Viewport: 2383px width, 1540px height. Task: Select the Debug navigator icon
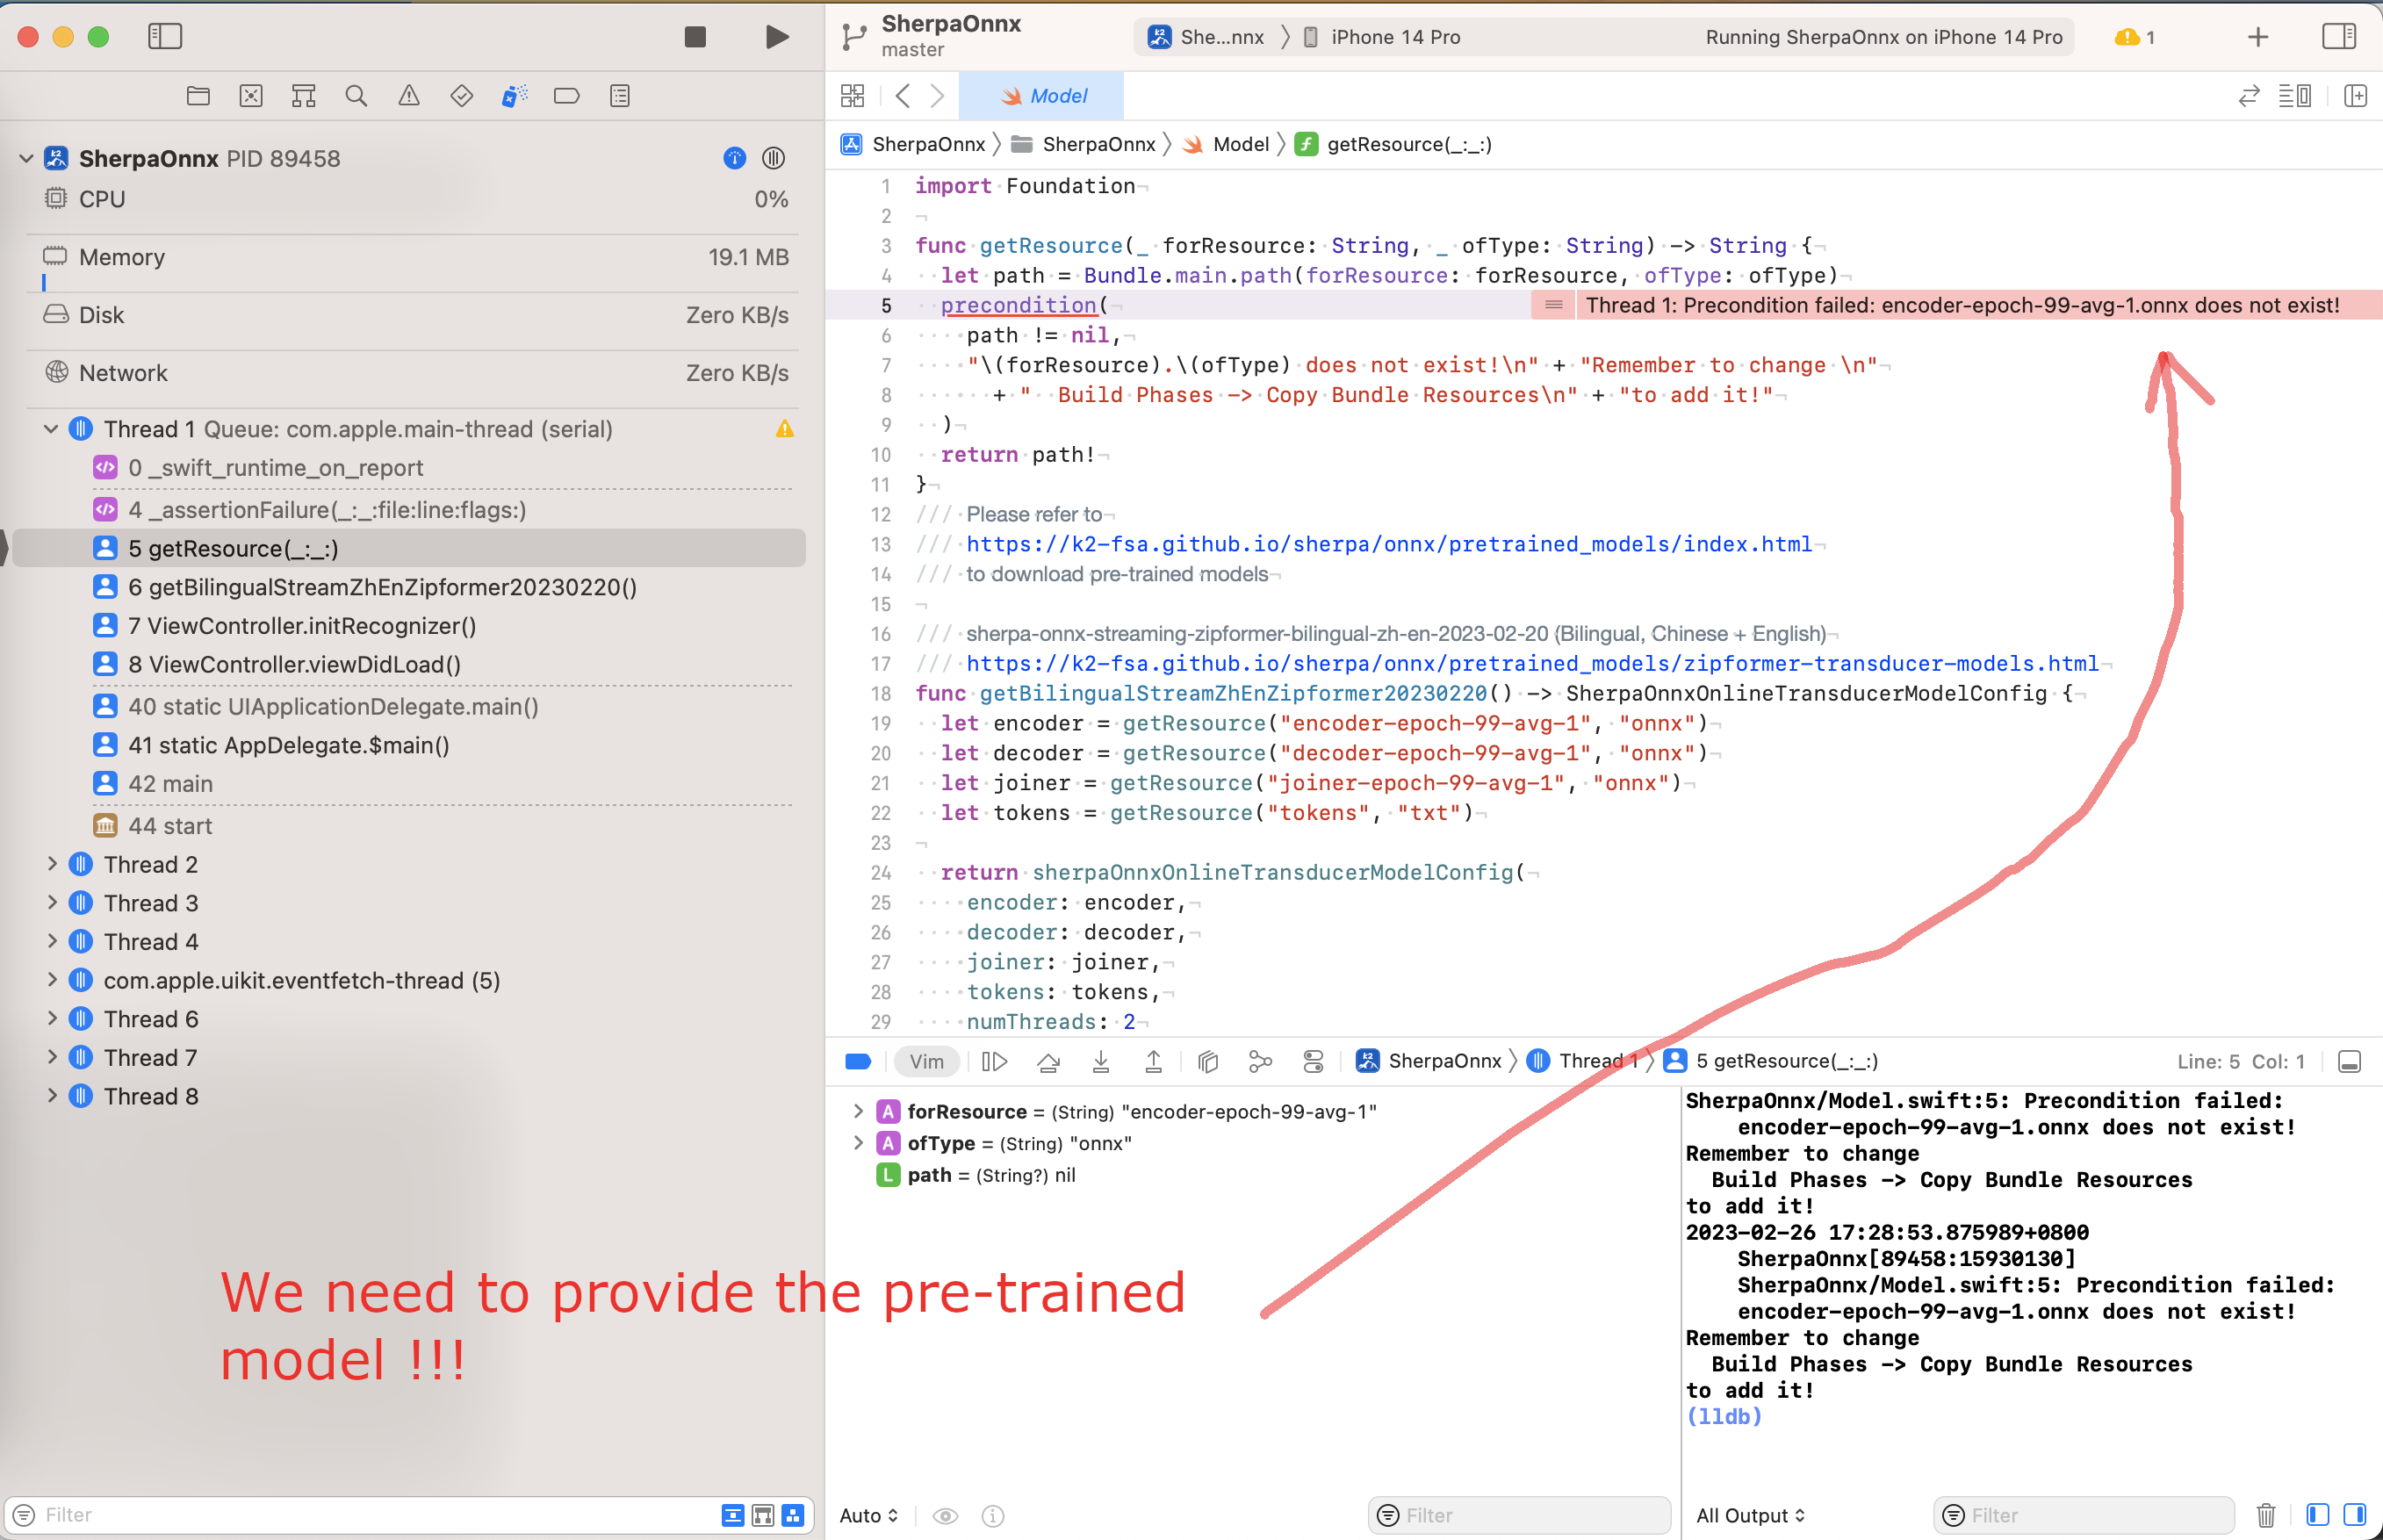514,96
